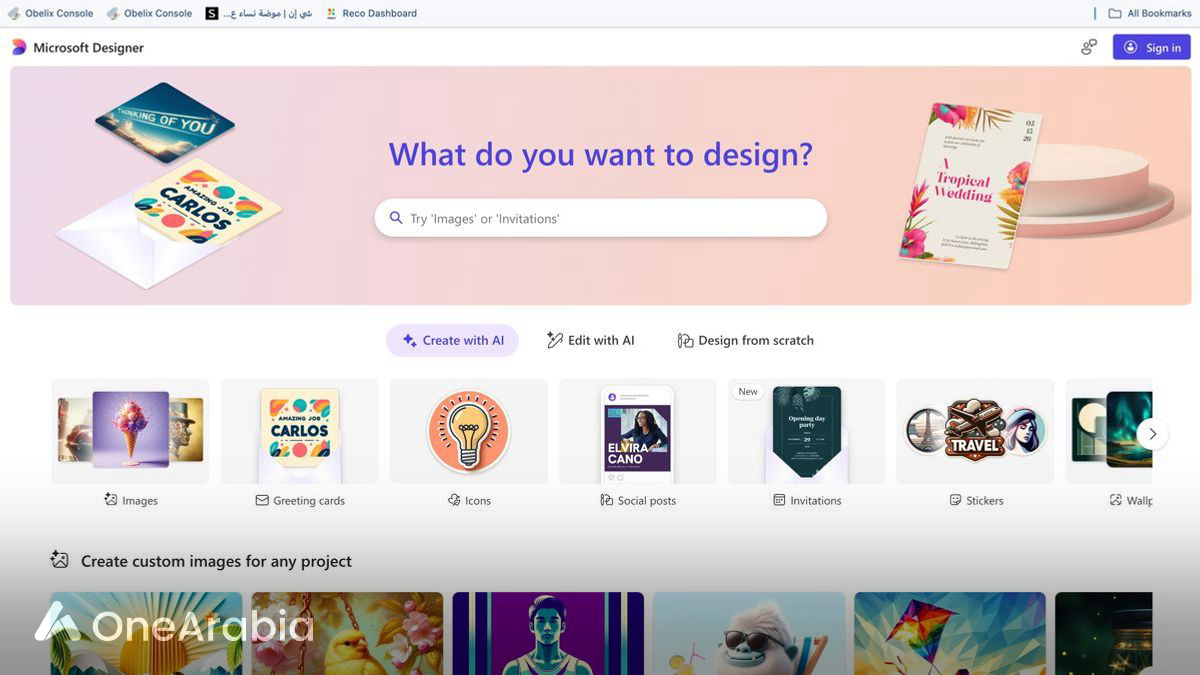Select the Stickers icon label
The image size is (1200, 675).
(955, 500)
